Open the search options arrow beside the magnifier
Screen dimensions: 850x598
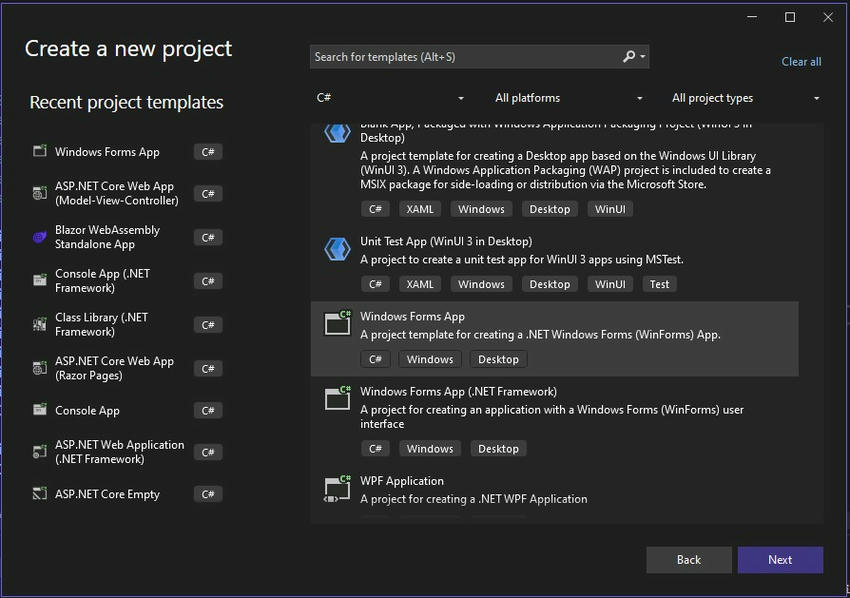pyautogui.click(x=642, y=56)
